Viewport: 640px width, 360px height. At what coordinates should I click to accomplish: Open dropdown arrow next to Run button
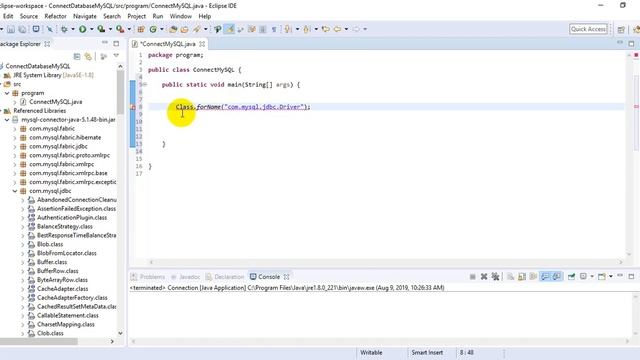tap(91, 29)
